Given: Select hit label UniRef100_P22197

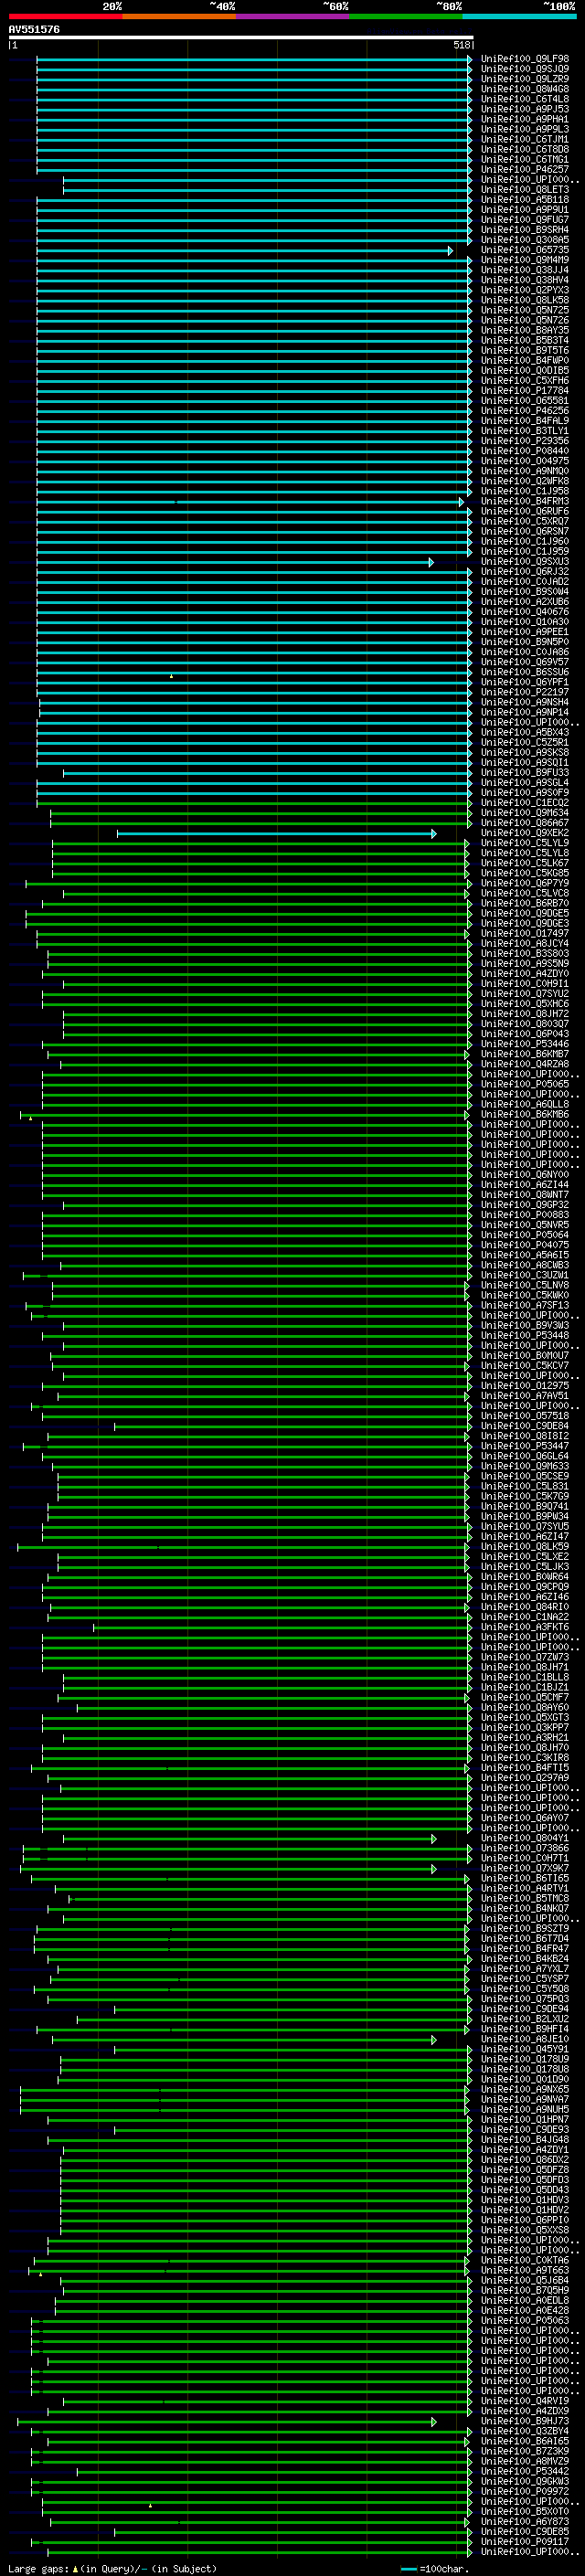Looking at the screenshot, I should pos(525,692).
